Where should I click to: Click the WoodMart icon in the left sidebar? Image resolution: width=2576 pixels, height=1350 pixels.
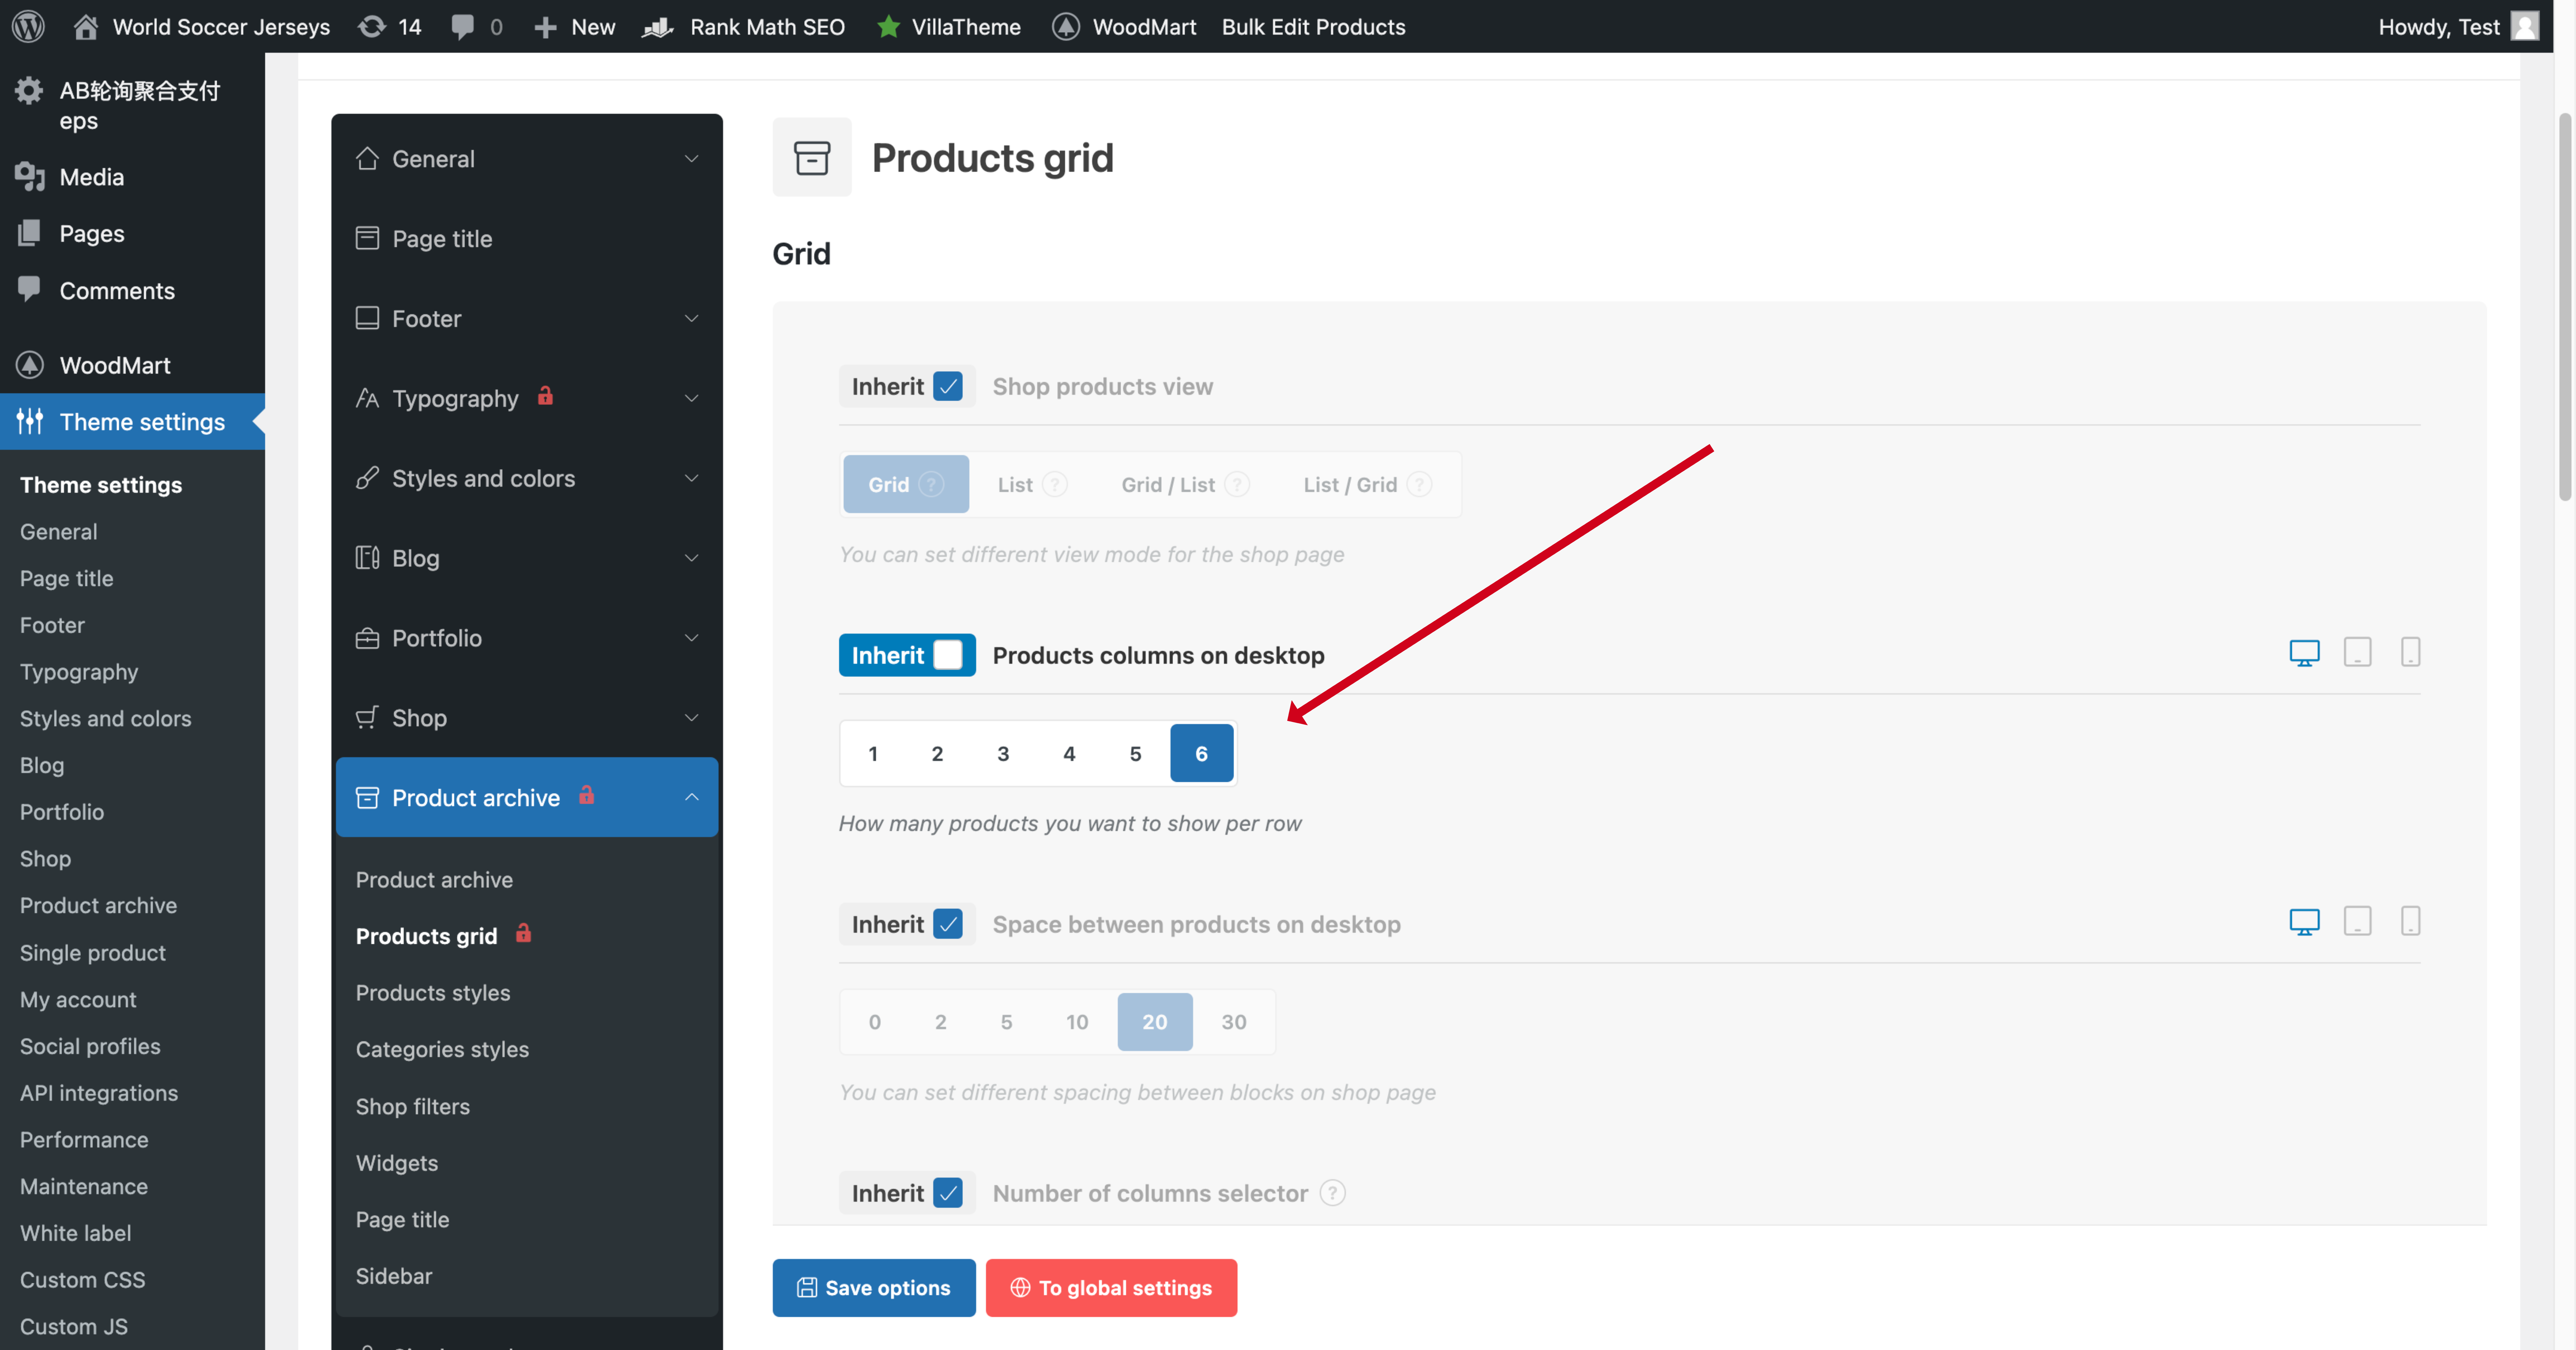[30, 365]
